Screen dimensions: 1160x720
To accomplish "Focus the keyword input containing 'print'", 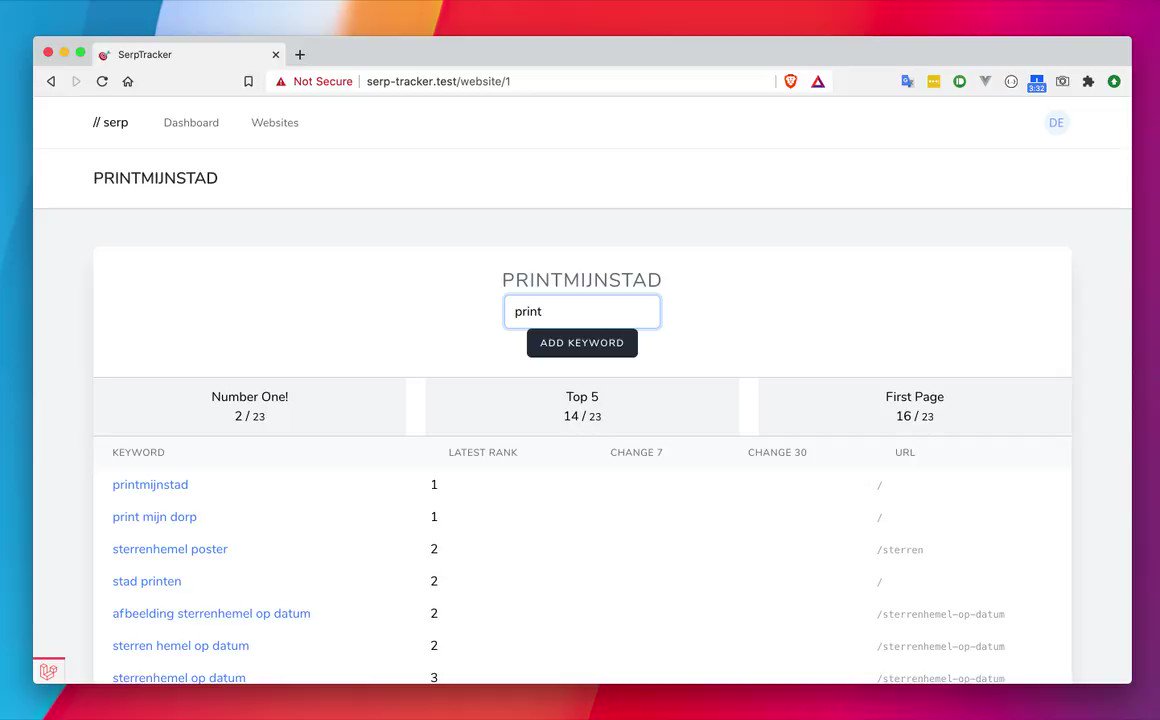I will click(582, 312).
